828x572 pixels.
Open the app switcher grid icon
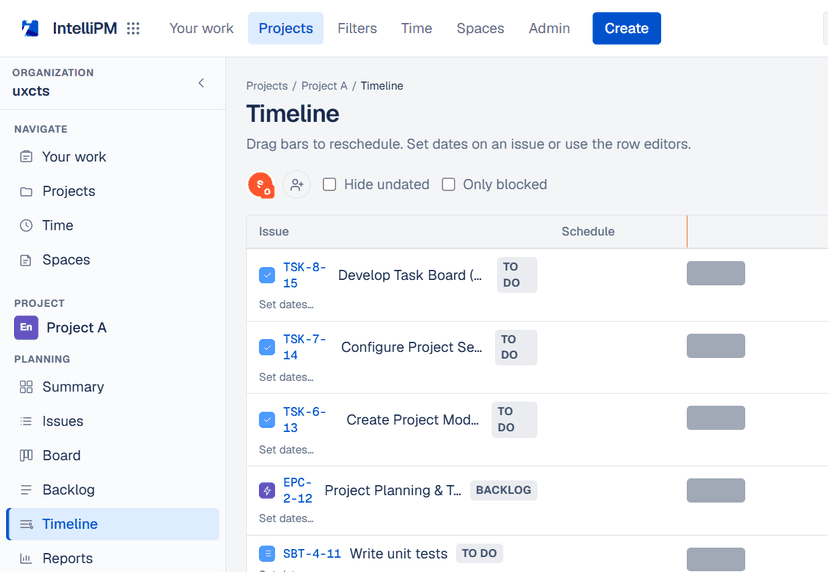pyautogui.click(x=133, y=29)
